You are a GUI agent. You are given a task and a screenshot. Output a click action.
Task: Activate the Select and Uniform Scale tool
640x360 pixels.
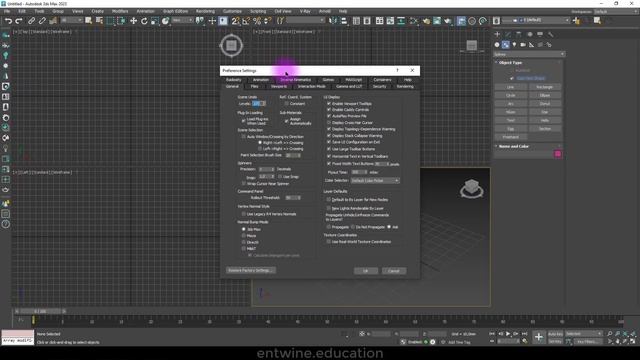click(x=155, y=21)
